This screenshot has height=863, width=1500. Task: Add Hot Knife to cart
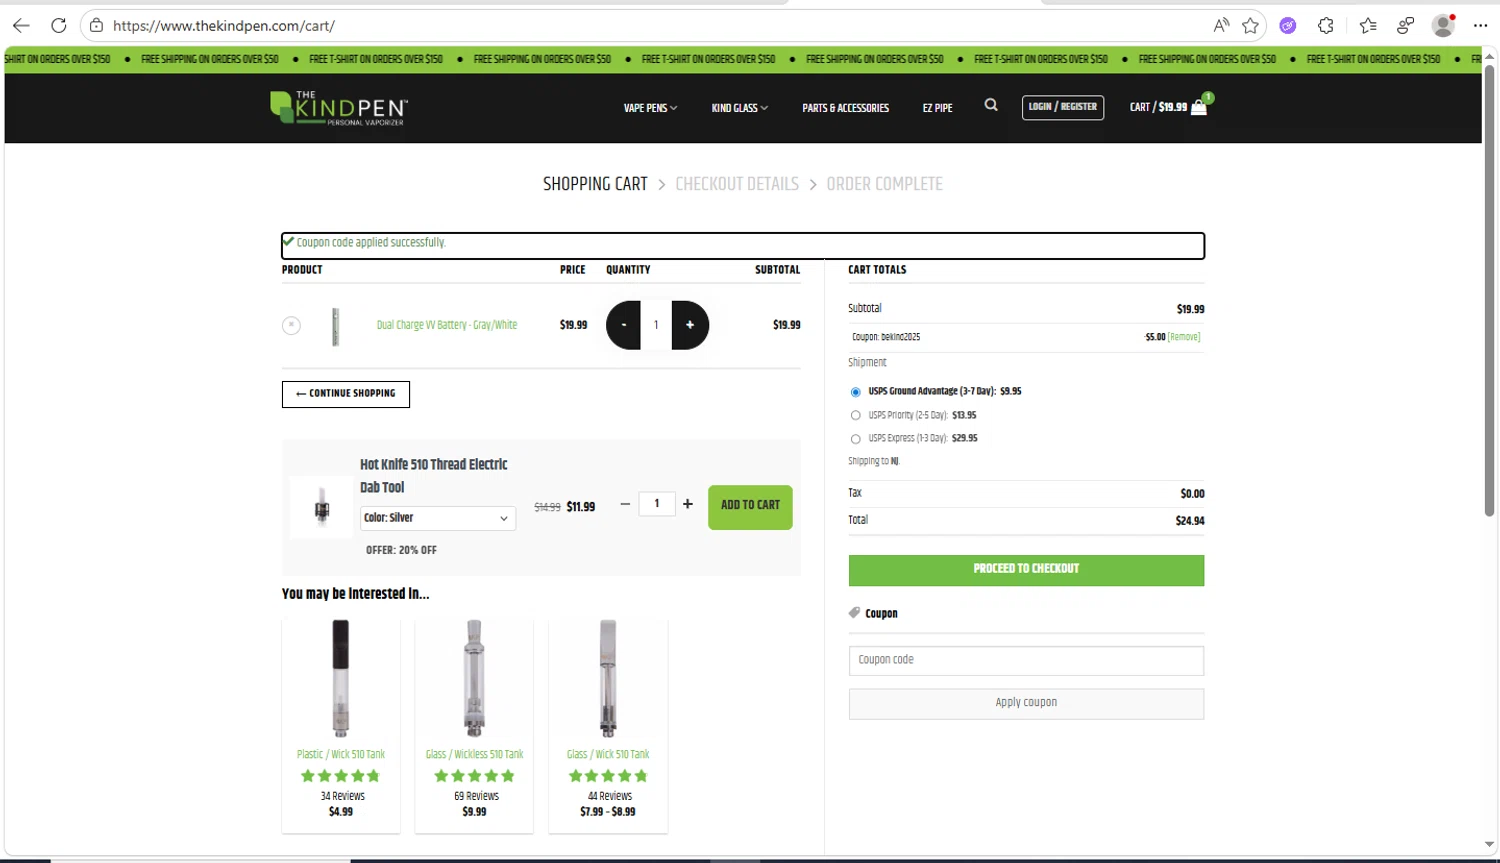pyautogui.click(x=750, y=507)
